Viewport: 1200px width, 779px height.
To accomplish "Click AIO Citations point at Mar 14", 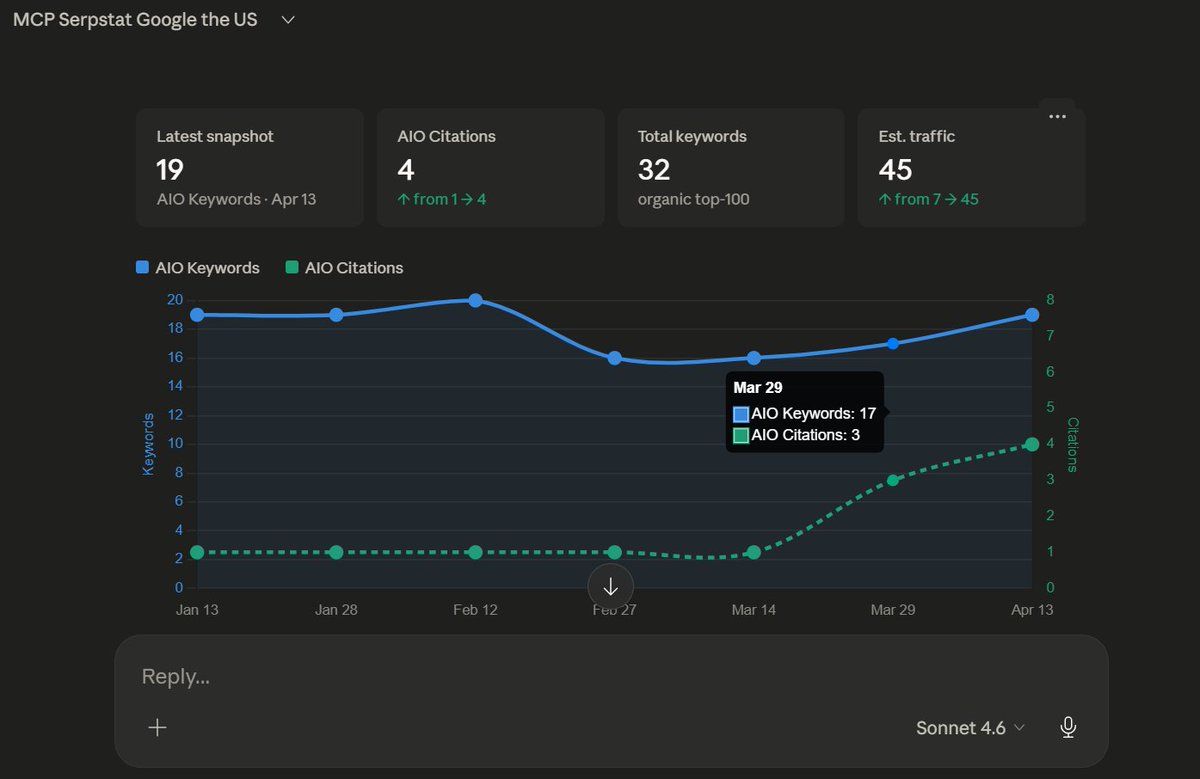I will pyautogui.click(x=754, y=552).
